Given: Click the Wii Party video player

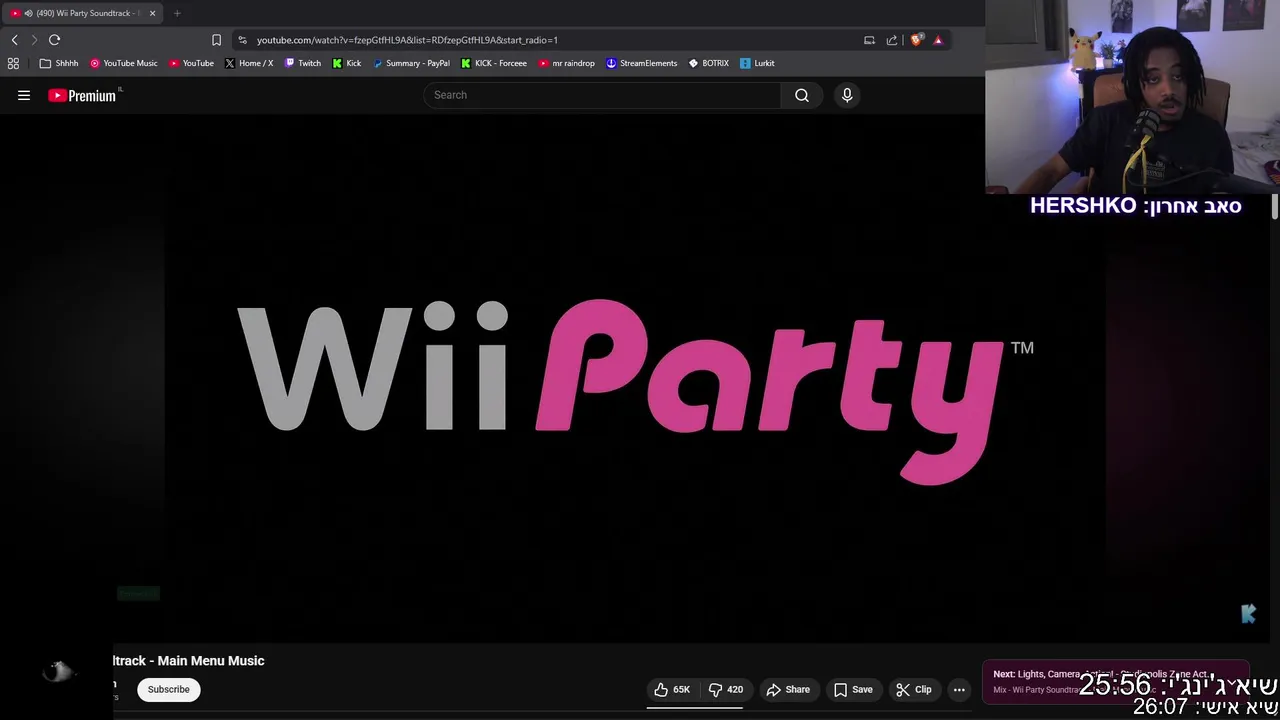Looking at the screenshot, I should coord(635,378).
